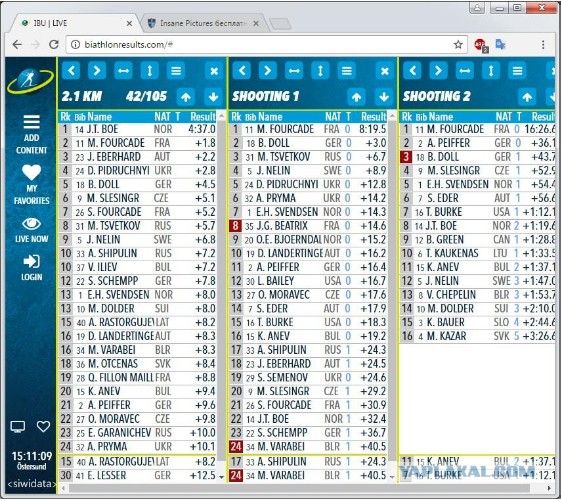
Task: Click the small heart outline icon in sidebar
Action: tap(43, 426)
